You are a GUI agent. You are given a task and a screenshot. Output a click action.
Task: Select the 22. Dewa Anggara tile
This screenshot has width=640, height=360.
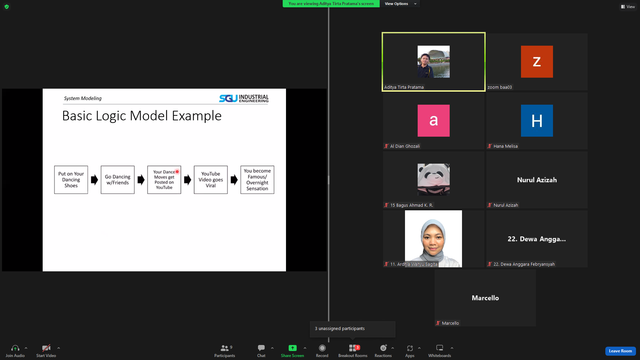(x=537, y=239)
